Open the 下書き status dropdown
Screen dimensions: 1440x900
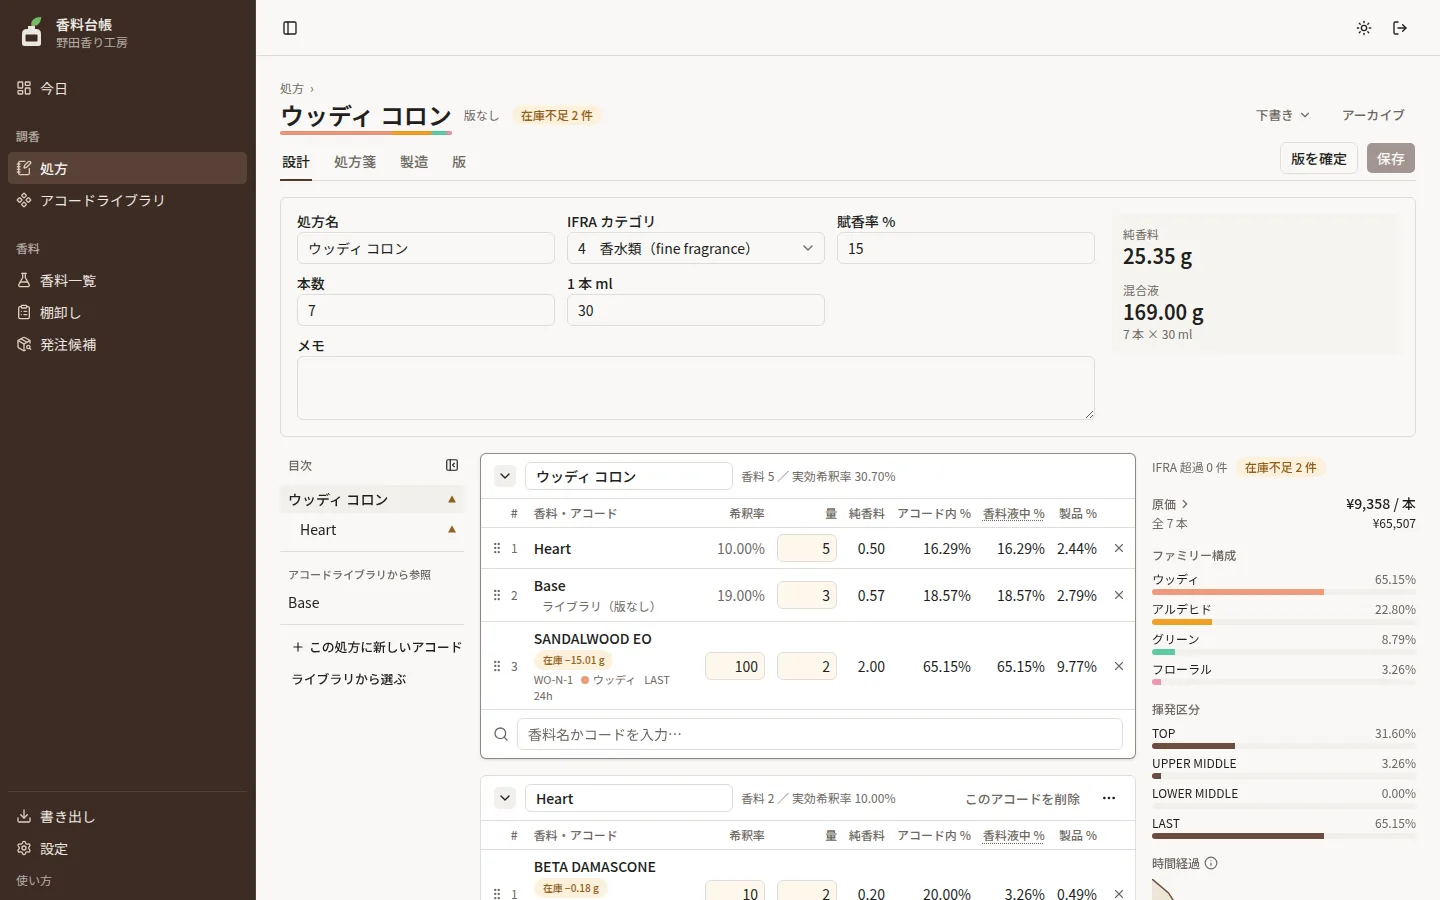1282,115
